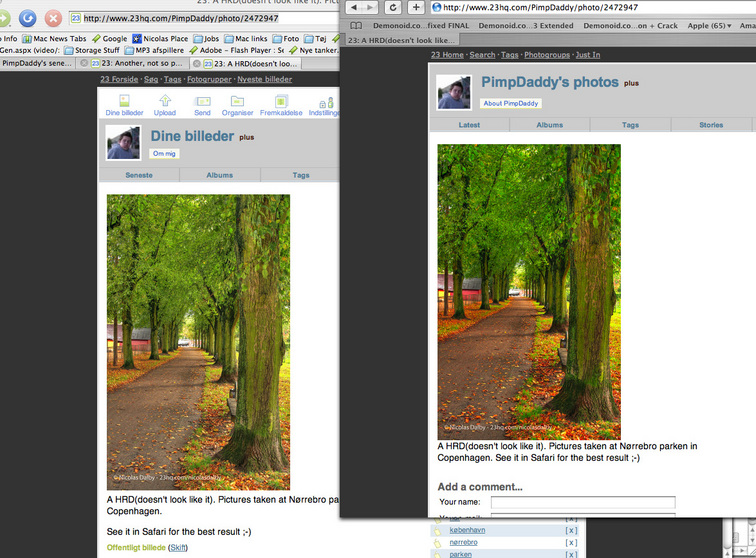756x558 pixels.
Task: Open the Nicolas Place bookmark
Action: (x=160, y=39)
